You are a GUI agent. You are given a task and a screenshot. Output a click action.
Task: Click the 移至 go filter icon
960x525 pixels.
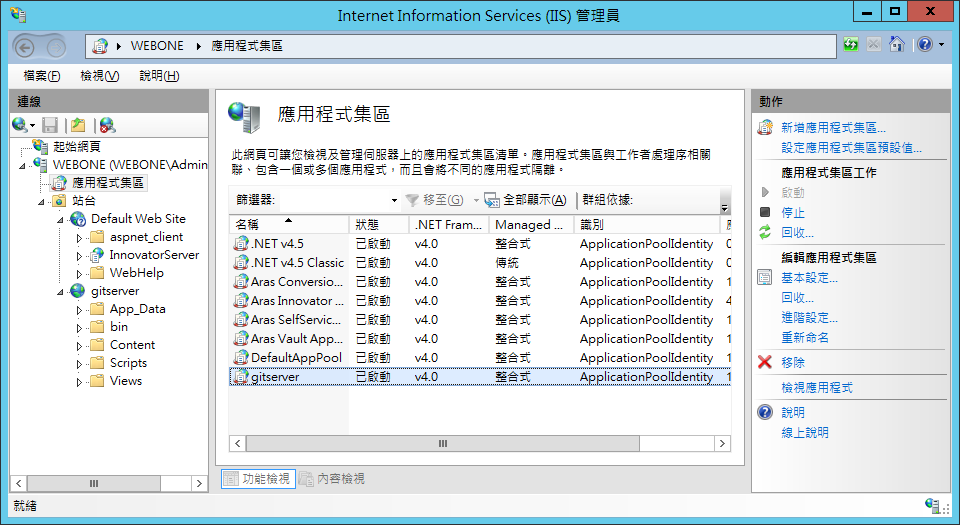412,199
